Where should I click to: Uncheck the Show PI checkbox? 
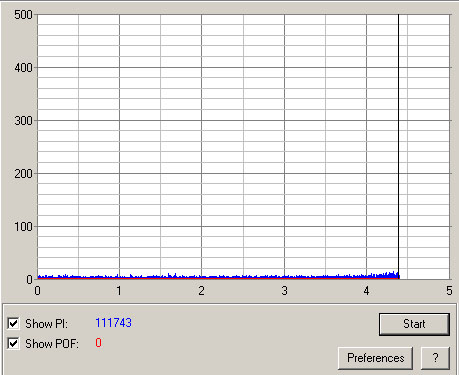13,323
